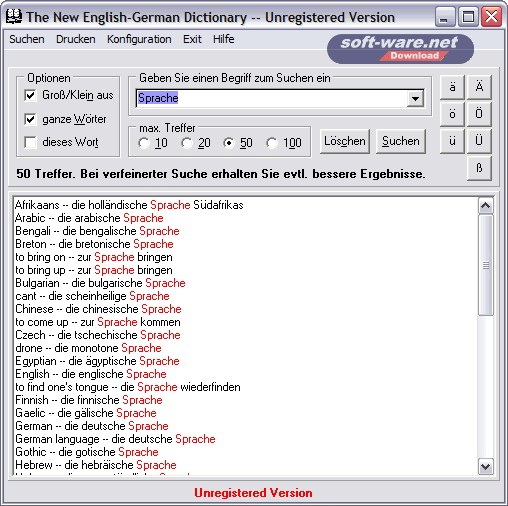Click the results list scrollbar thumb
The width and height of the screenshot is (508, 506).
click(486, 265)
